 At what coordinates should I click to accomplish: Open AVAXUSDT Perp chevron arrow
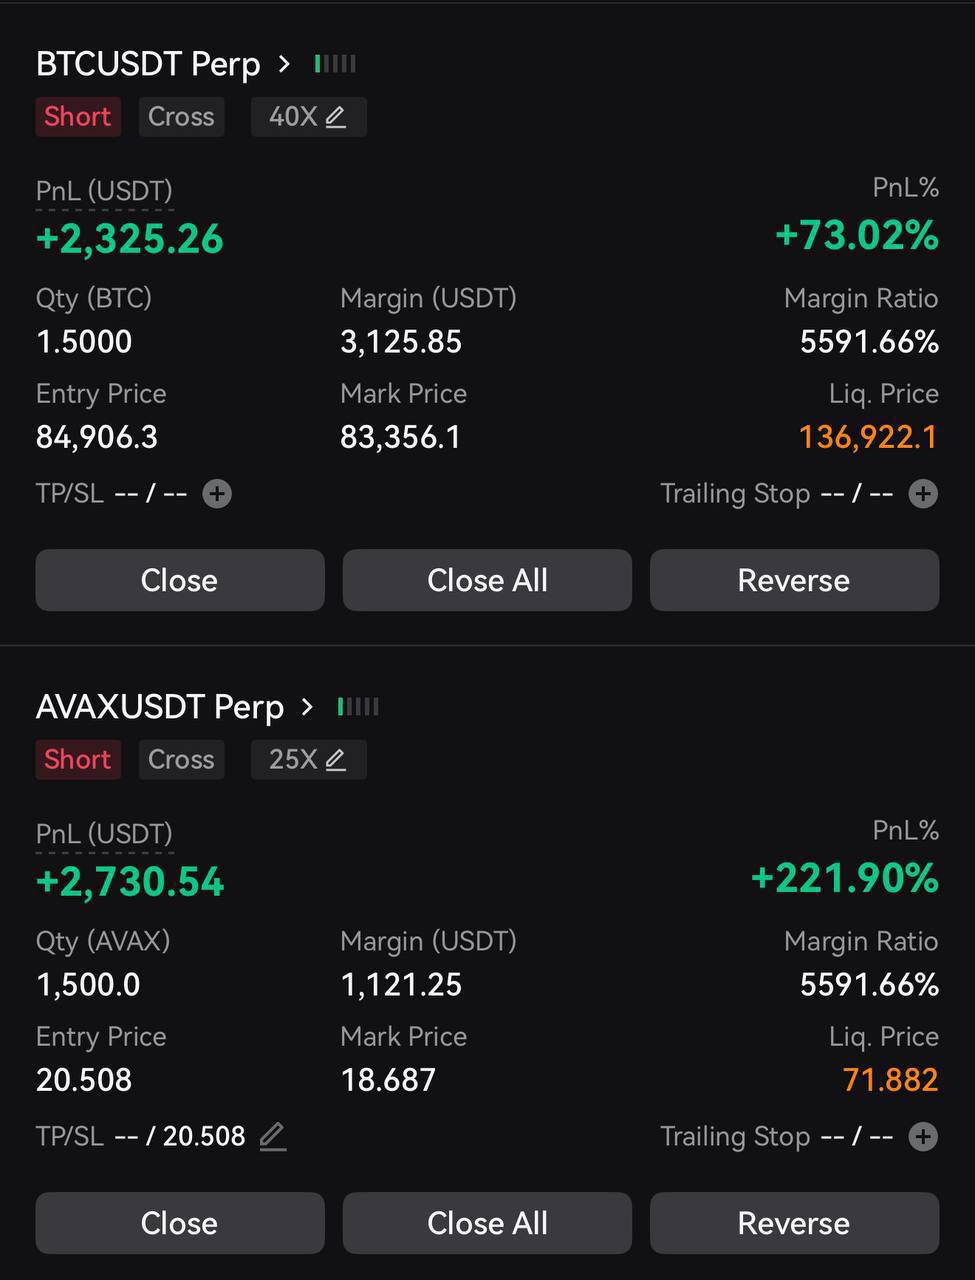(307, 707)
